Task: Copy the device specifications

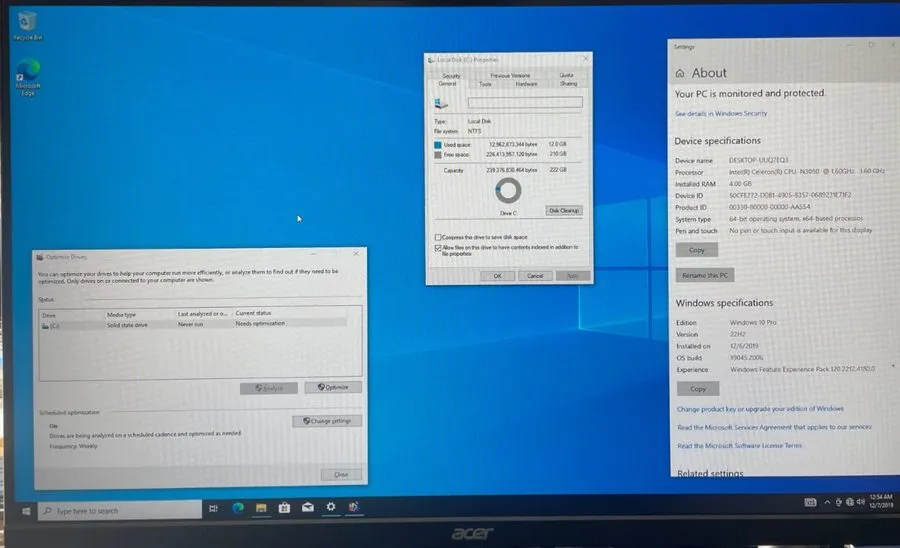Action: [696, 250]
